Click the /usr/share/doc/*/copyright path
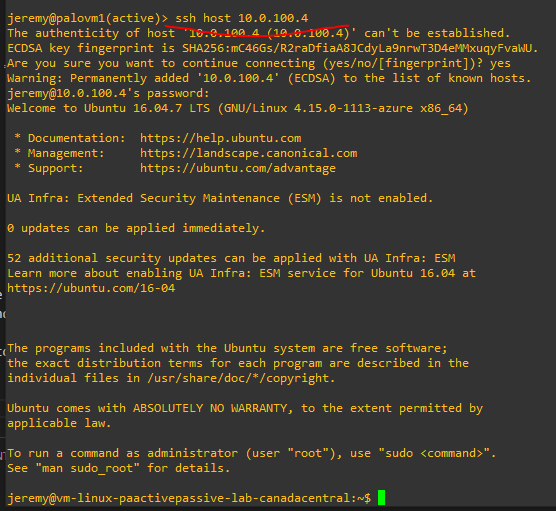Image resolution: width=556 pixels, height=511 pixels. (x=241, y=378)
